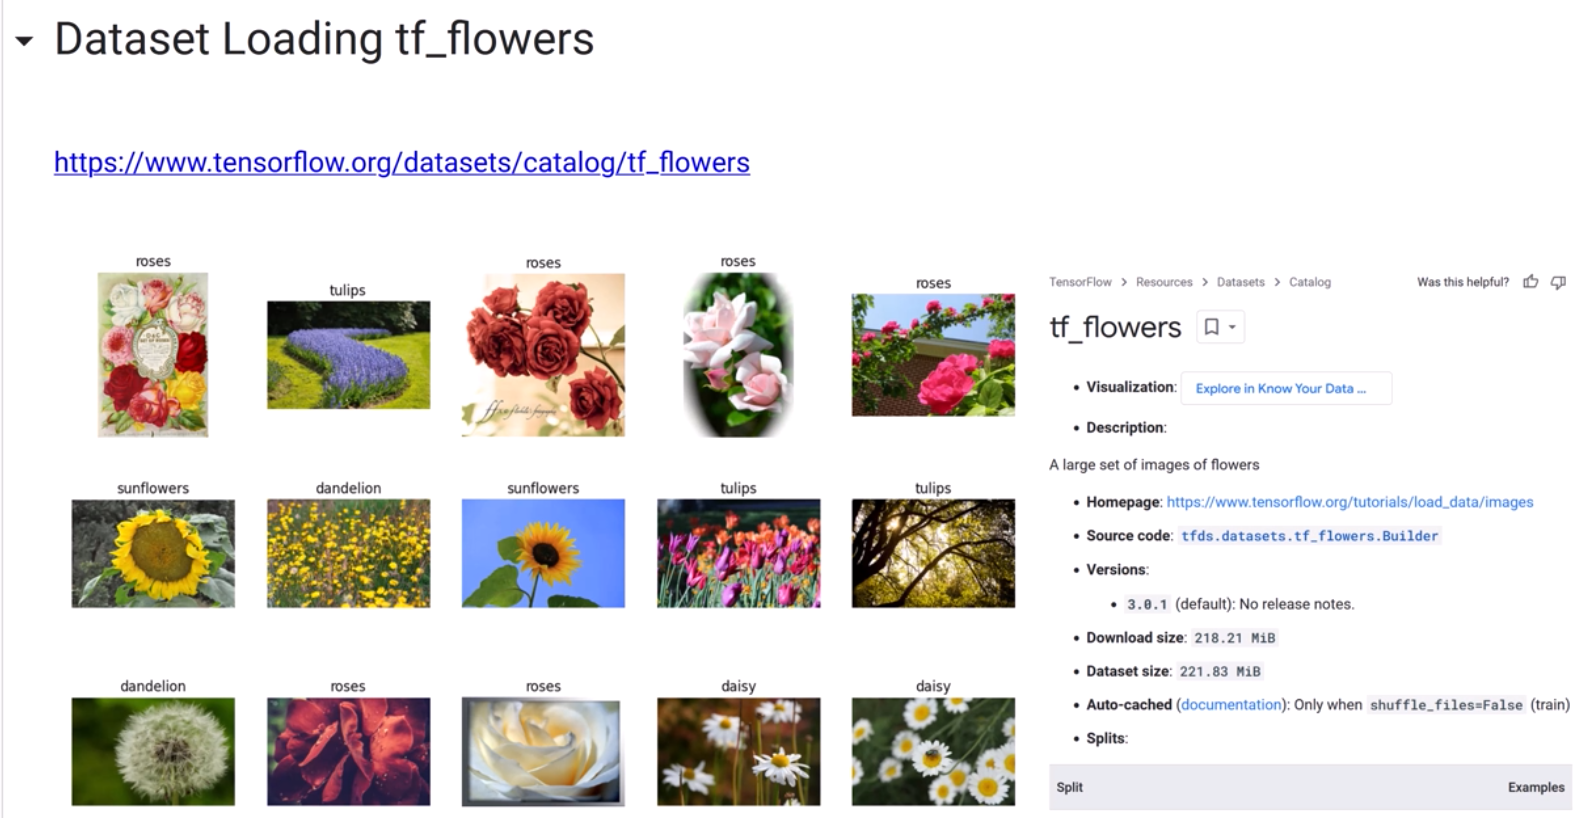1590x818 pixels.
Task: Select the purple tulips field image
Action: 348,355
